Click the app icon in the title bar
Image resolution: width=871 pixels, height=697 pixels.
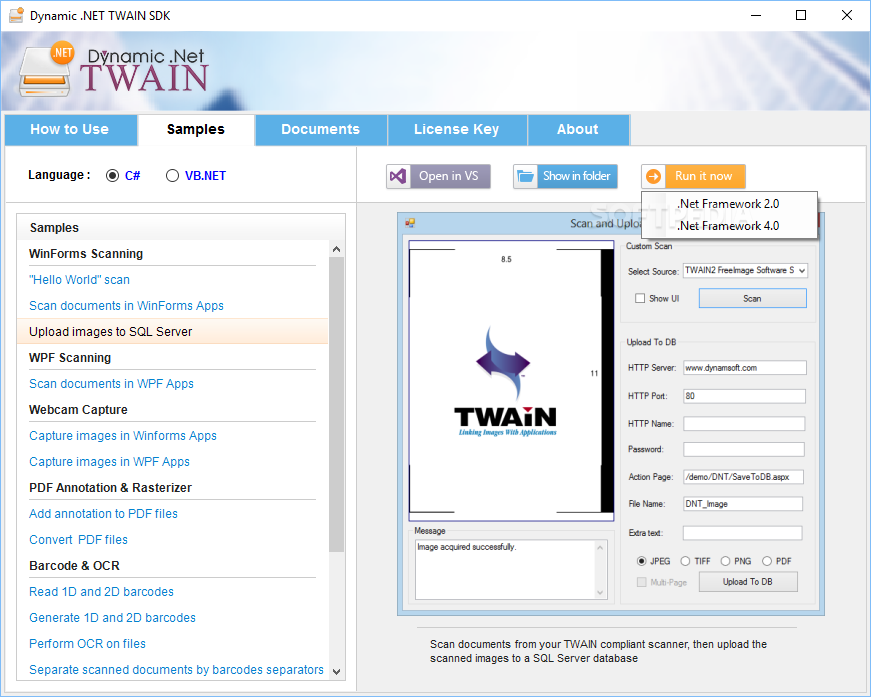pyautogui.click(x=16, y=15)
